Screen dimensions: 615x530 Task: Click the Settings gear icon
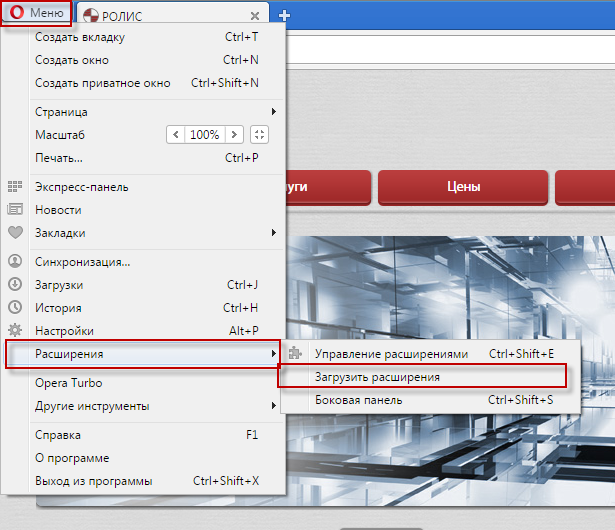point(15,330)
